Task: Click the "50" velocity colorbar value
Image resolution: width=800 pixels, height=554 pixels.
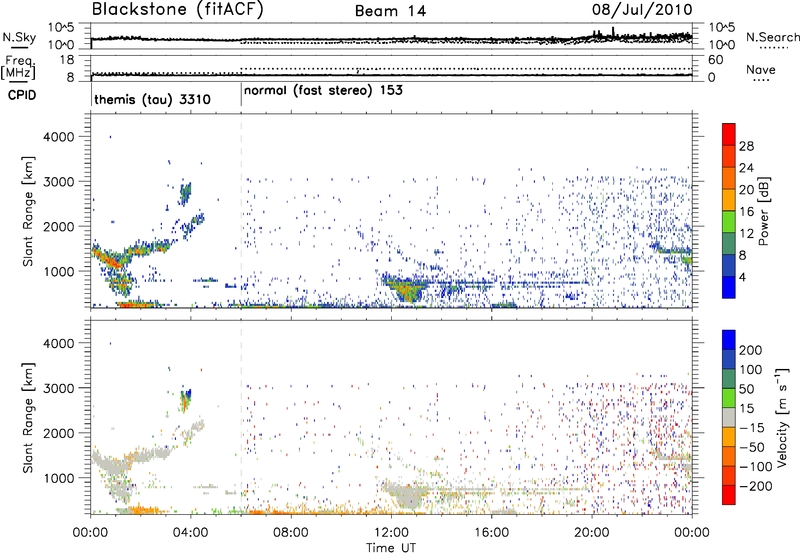Action: pos(746,389)
